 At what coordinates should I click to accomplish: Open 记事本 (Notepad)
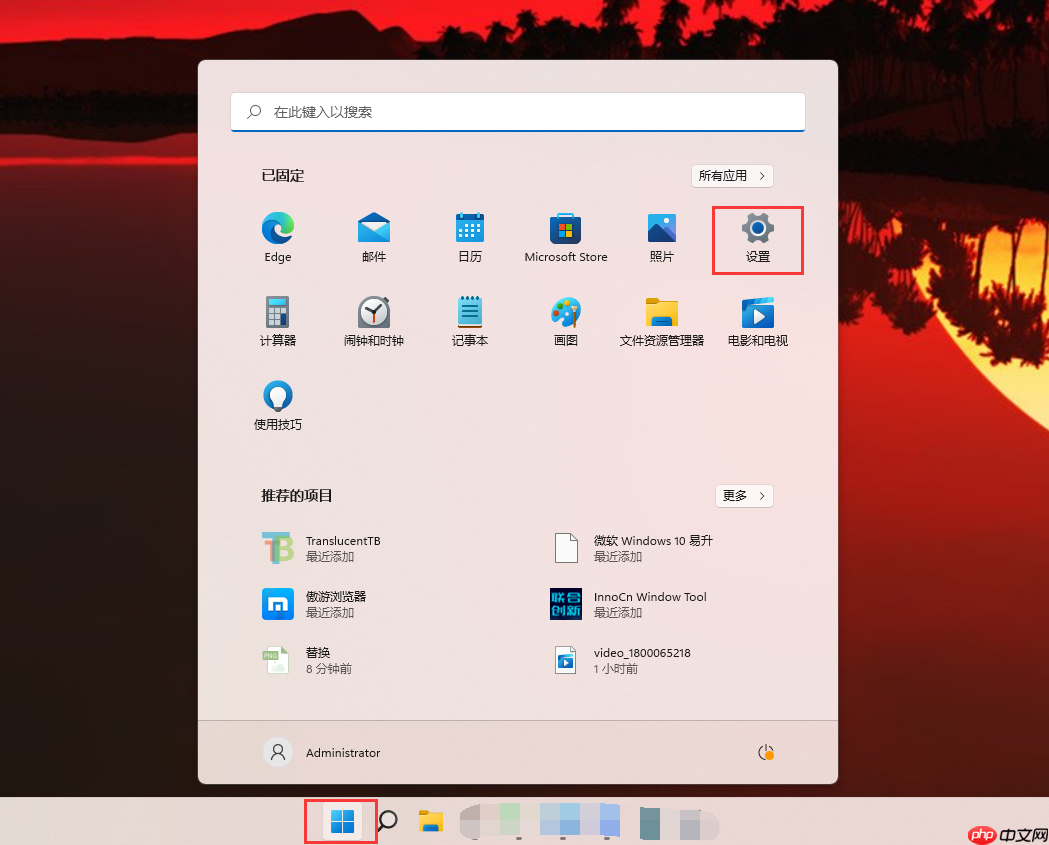(x=469, y=320)
